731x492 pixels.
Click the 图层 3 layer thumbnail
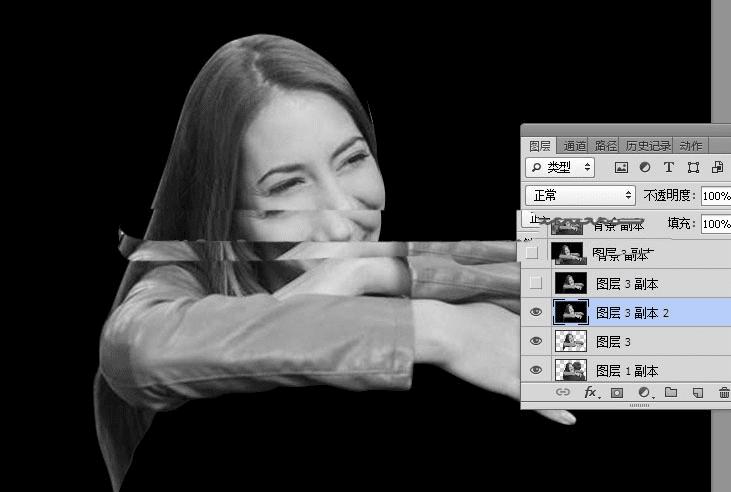[x=571, y=341]
